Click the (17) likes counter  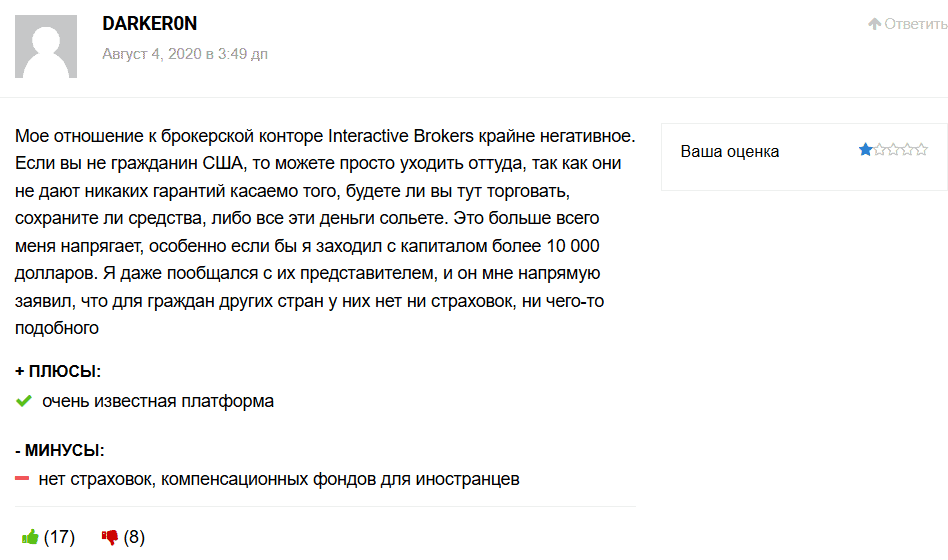pos(59,537)
